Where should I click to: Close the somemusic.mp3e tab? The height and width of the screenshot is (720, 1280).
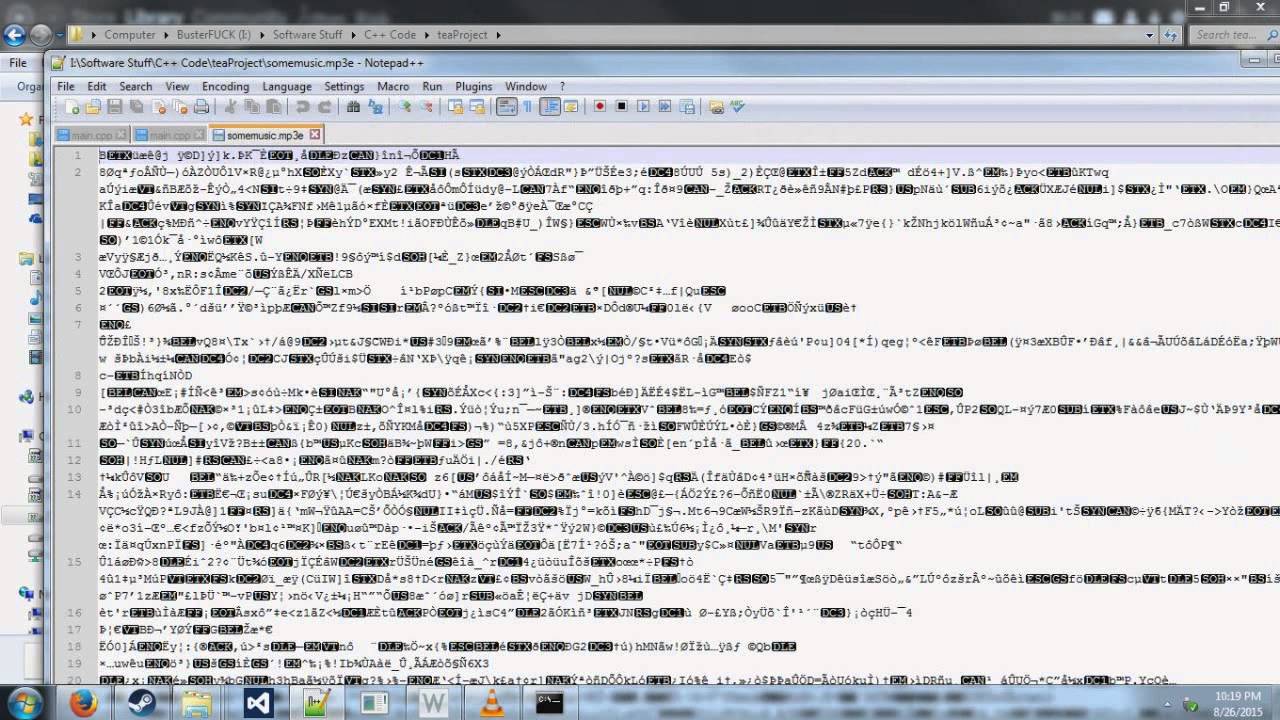314,134
